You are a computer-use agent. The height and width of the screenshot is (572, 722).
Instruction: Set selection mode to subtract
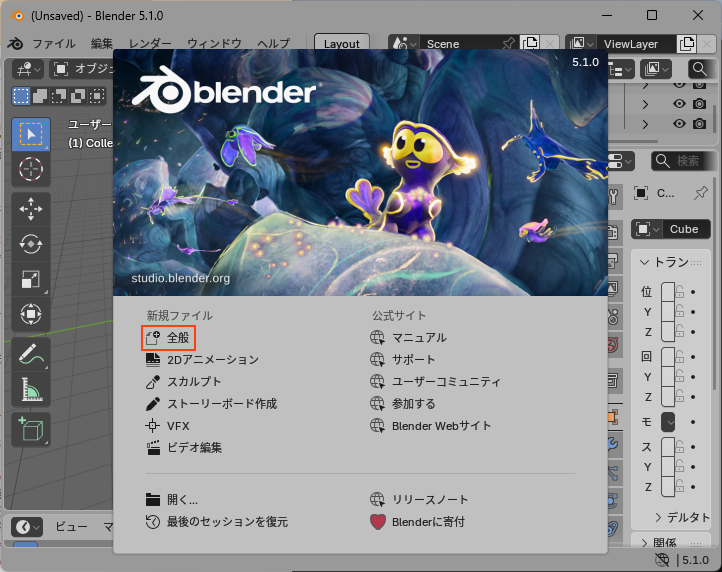point(59,96)
